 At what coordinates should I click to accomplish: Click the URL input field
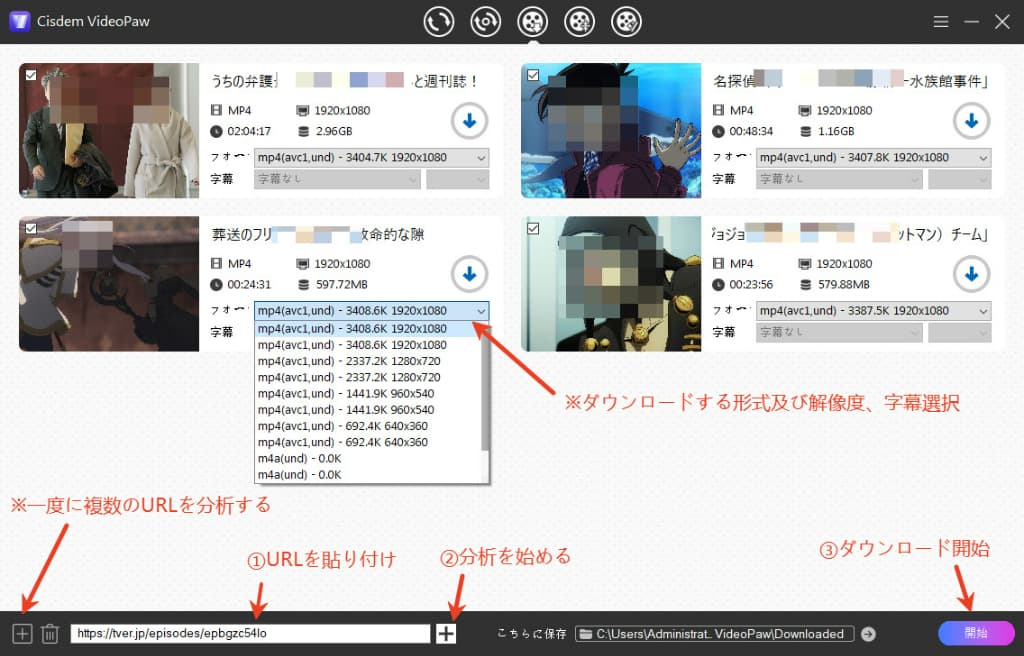click(249, 633)
